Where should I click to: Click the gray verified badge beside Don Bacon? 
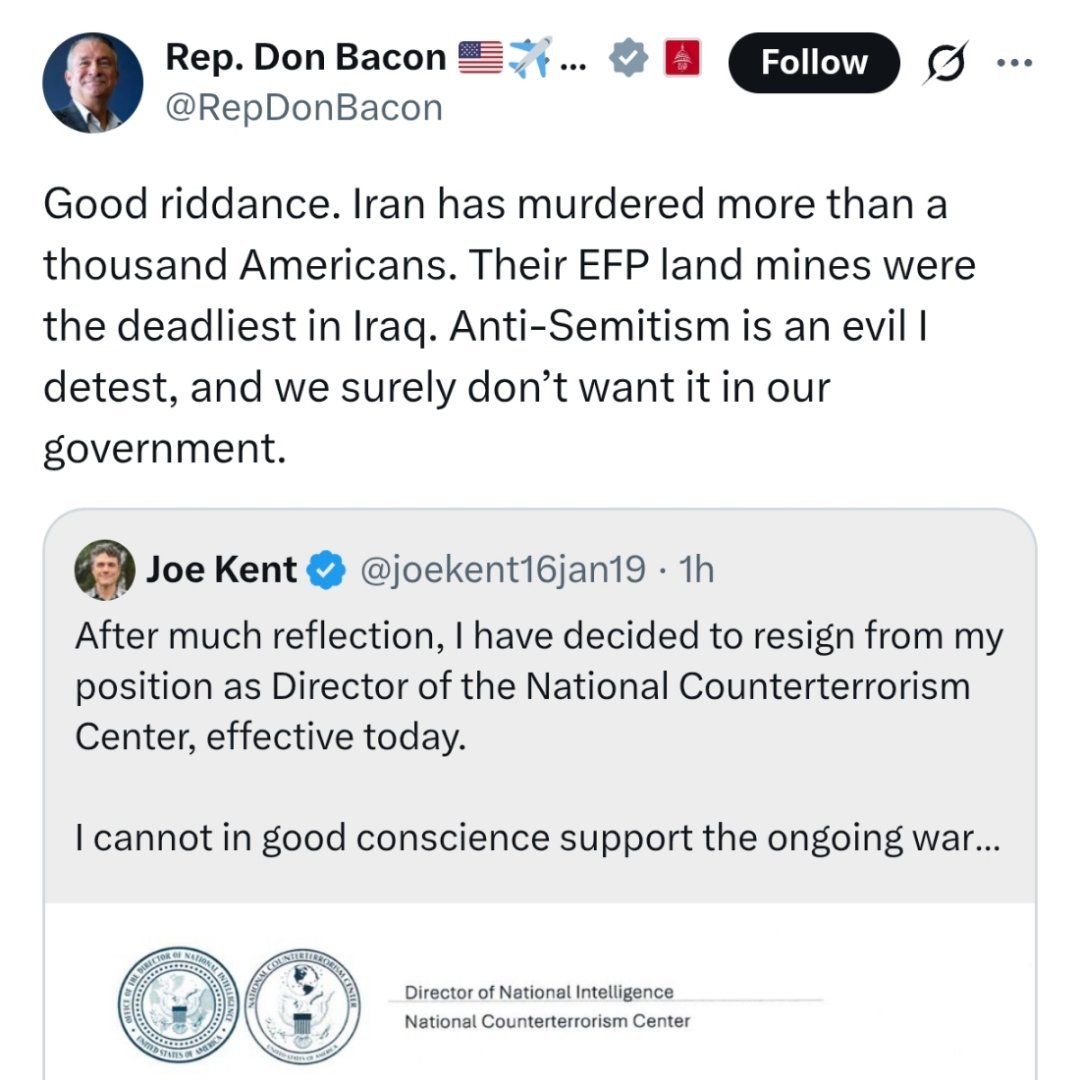625,61
